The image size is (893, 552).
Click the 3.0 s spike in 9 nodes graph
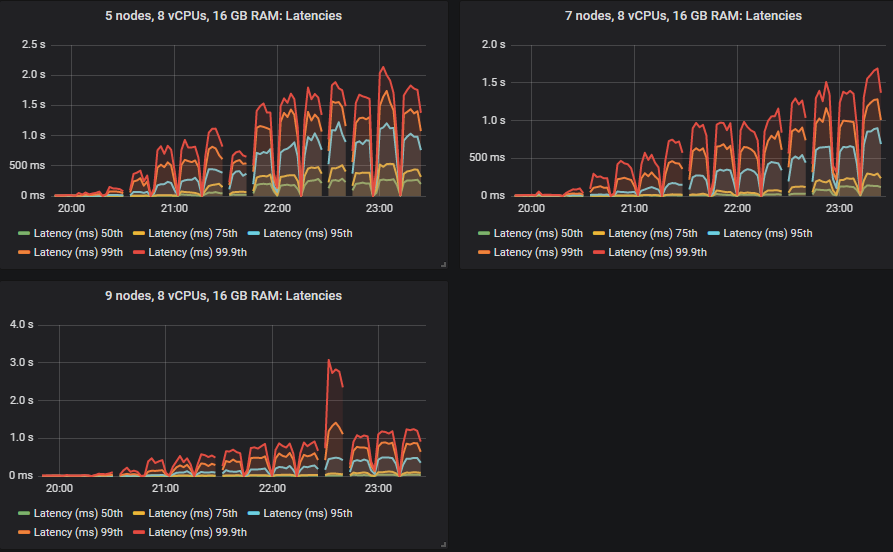tap(329, 361)
